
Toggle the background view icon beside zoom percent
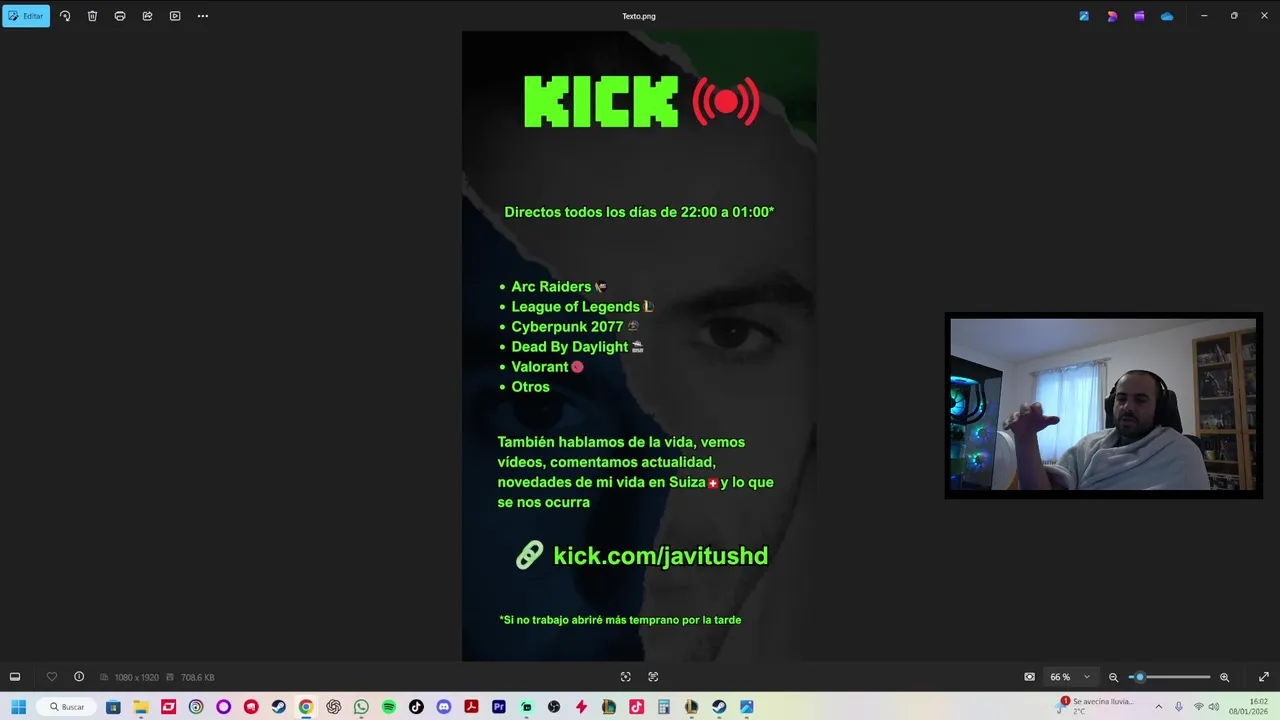click(1030, 677)
